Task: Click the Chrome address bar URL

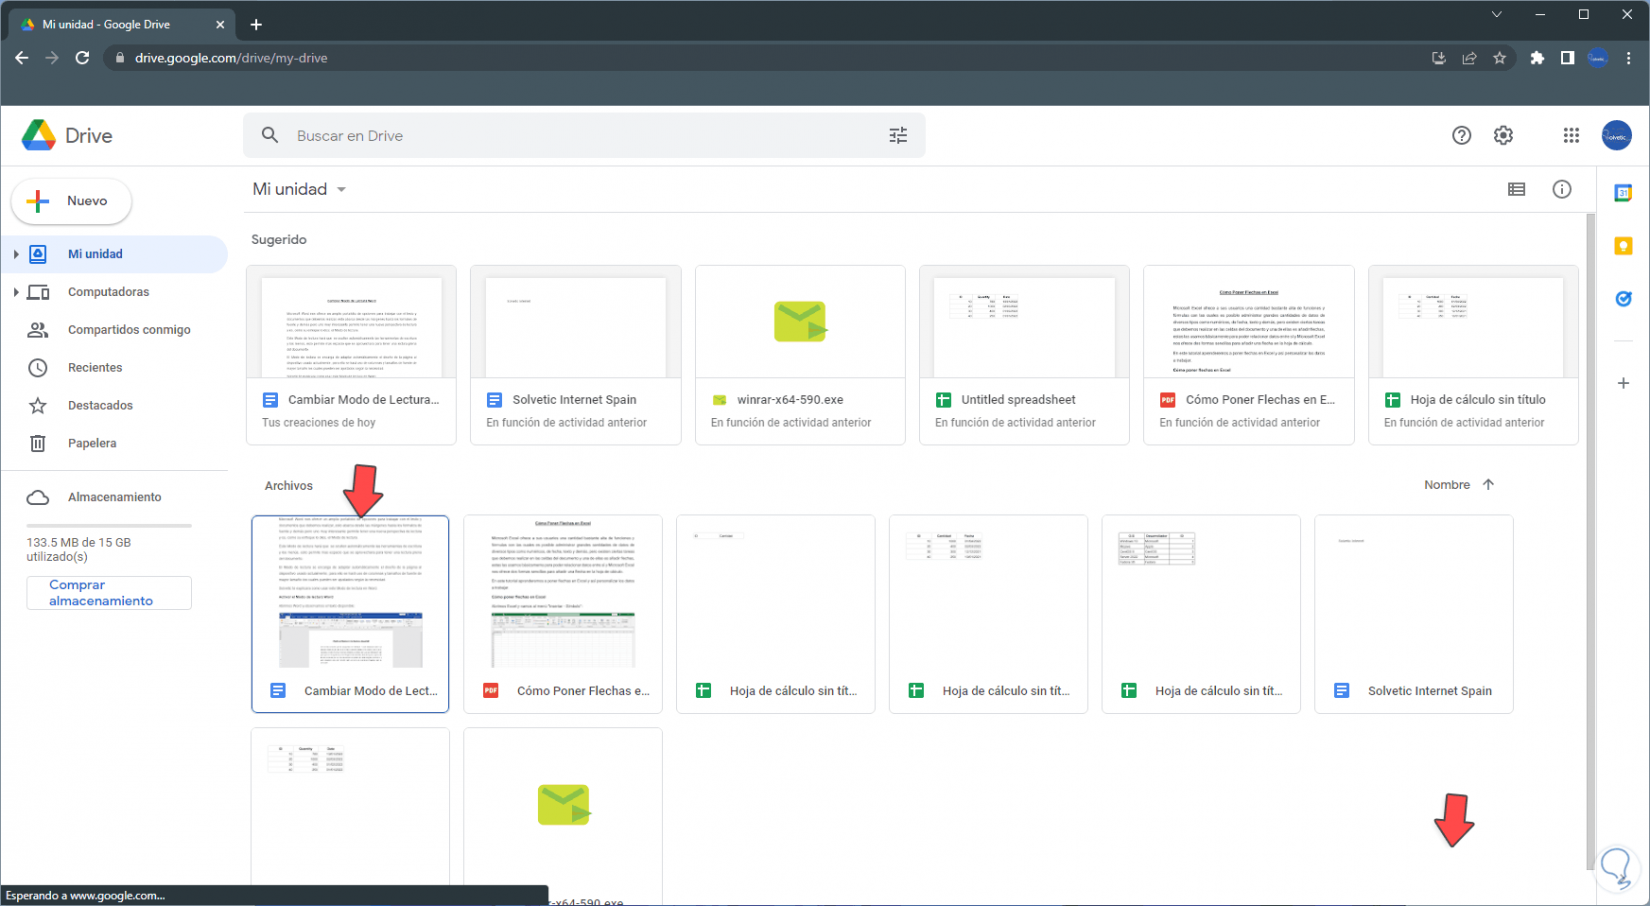Action: coord(232,58)
